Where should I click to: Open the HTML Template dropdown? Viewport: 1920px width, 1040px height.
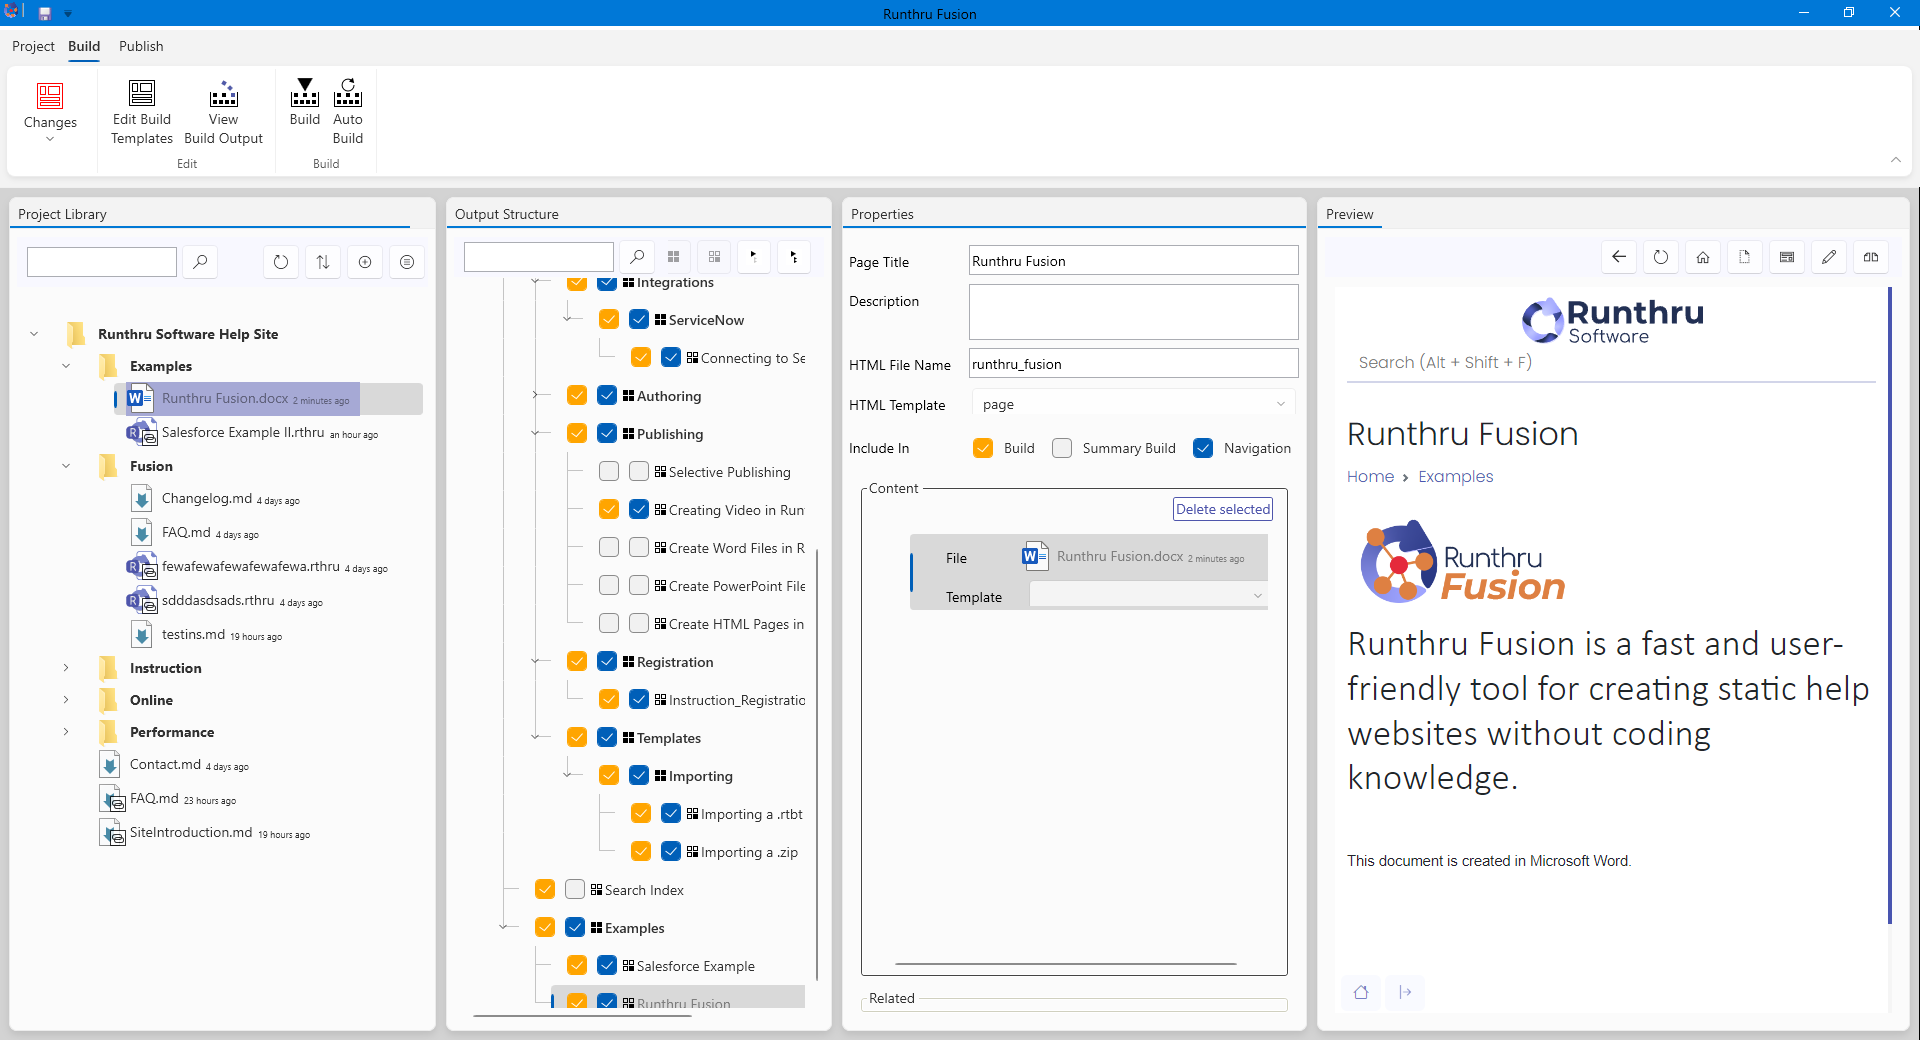(x=1133, y=404)
